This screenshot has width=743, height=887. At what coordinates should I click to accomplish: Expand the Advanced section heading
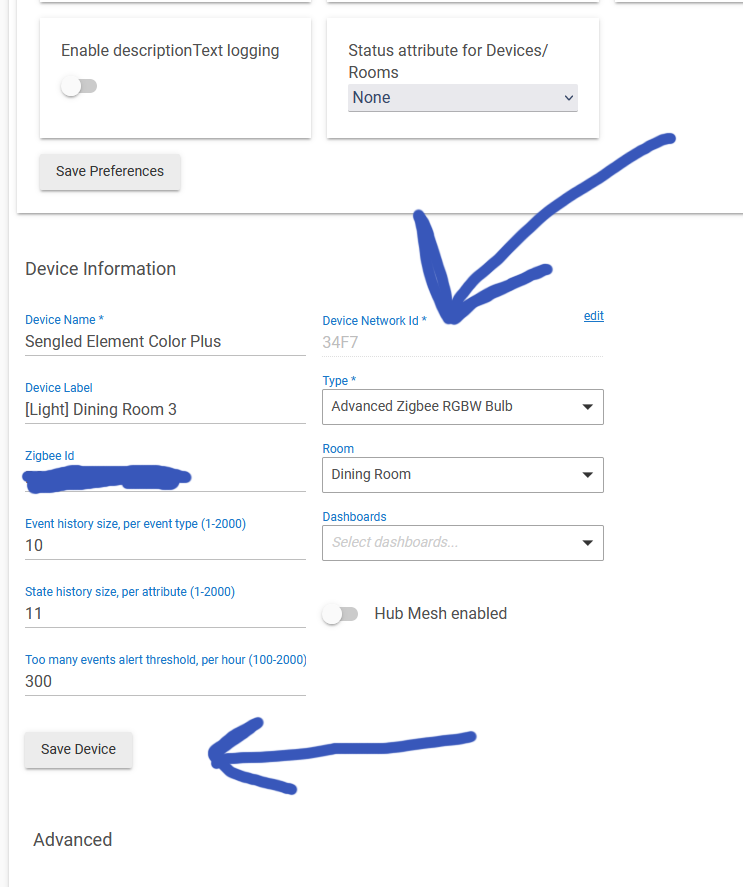click(73, 840)
